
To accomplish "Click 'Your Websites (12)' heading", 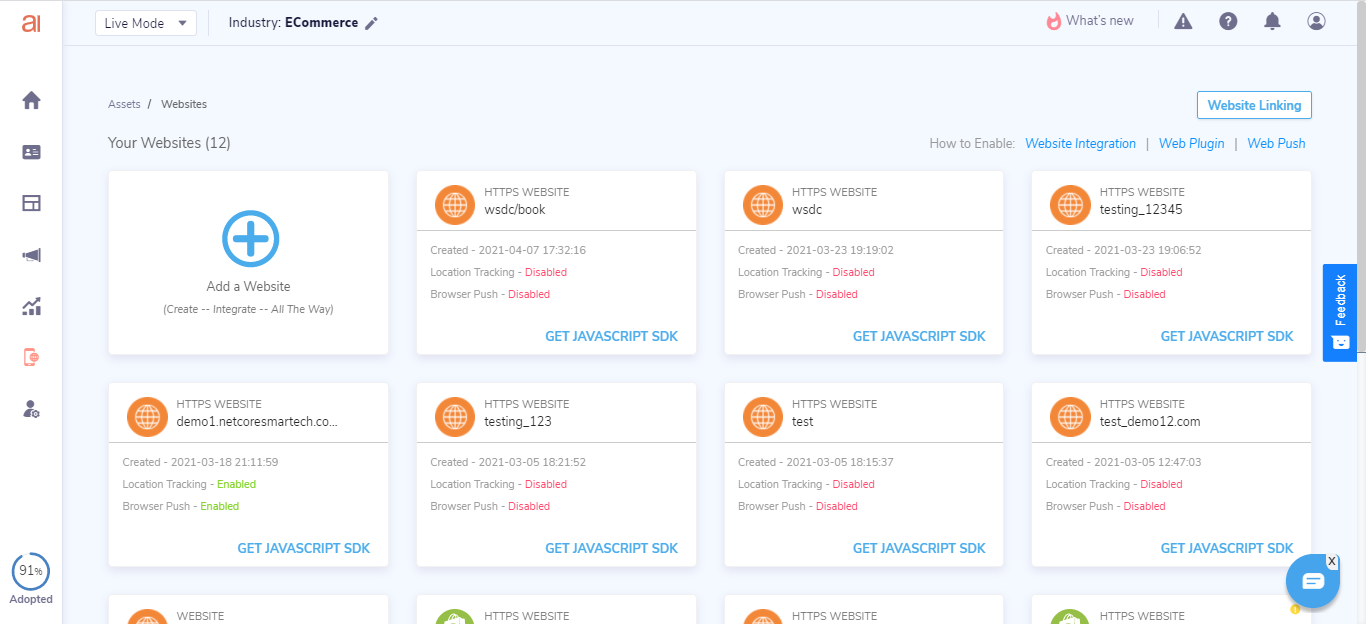I will tap(169, 143).
